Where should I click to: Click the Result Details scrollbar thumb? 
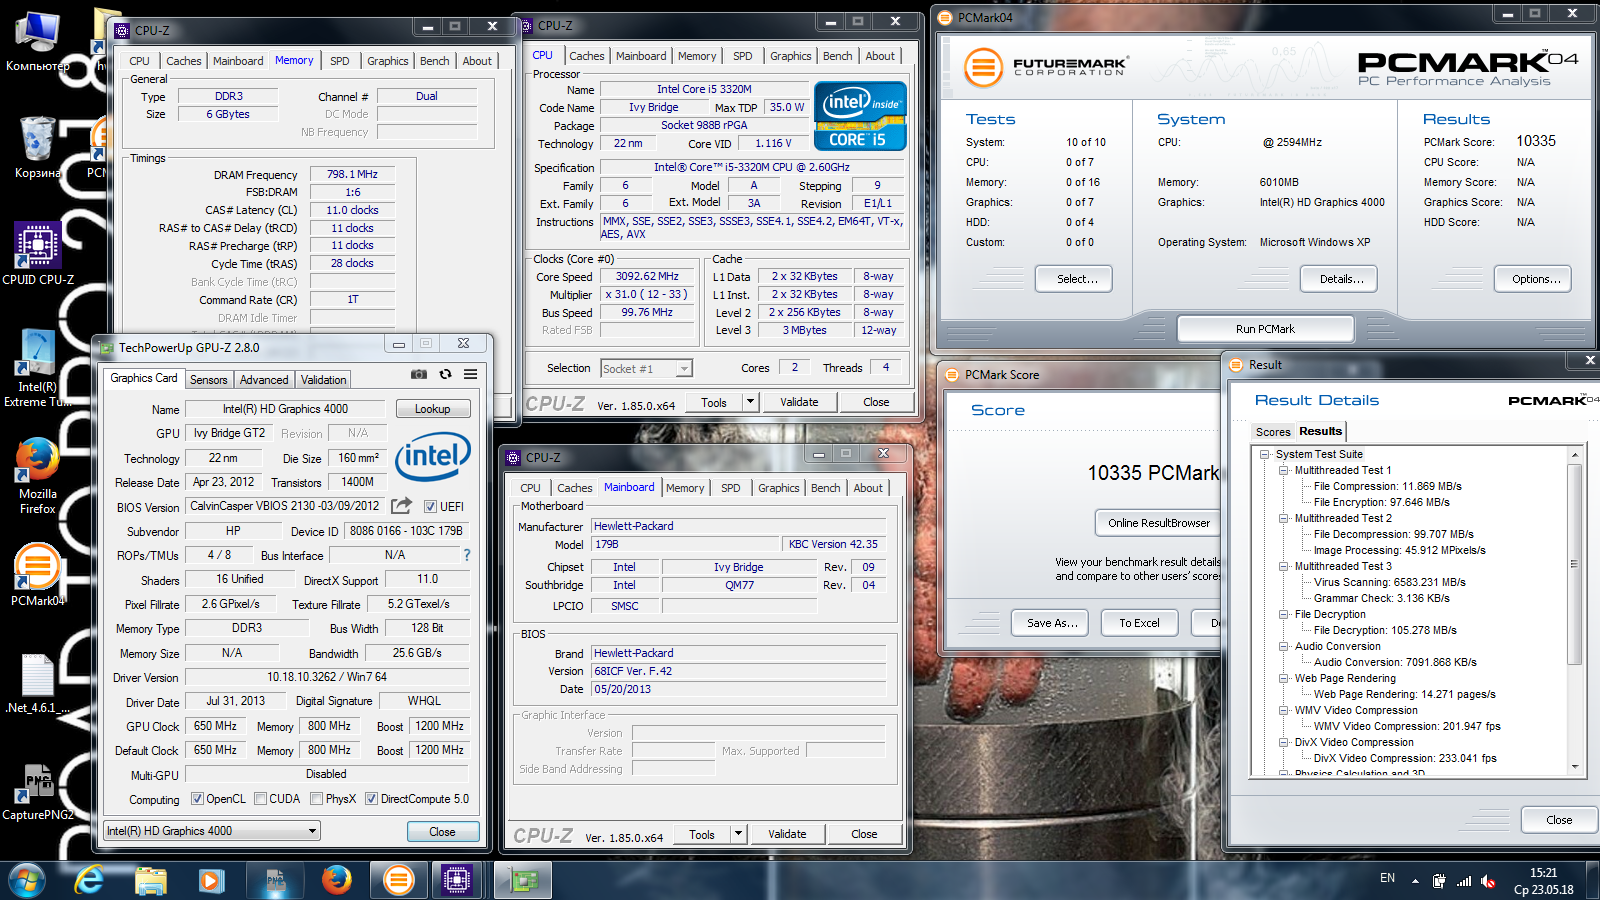coord(1575,564)
